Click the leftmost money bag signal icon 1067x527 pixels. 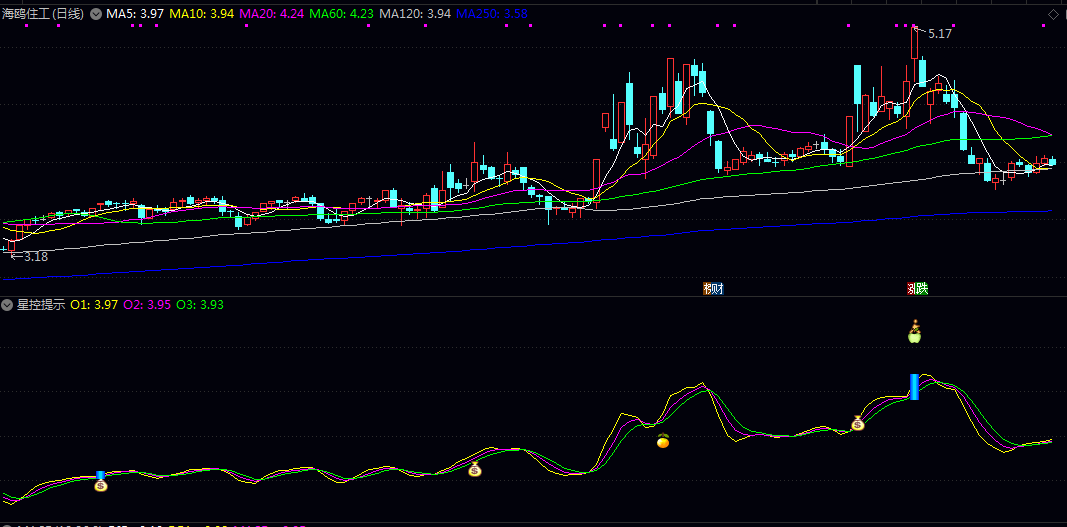(100, 486)
